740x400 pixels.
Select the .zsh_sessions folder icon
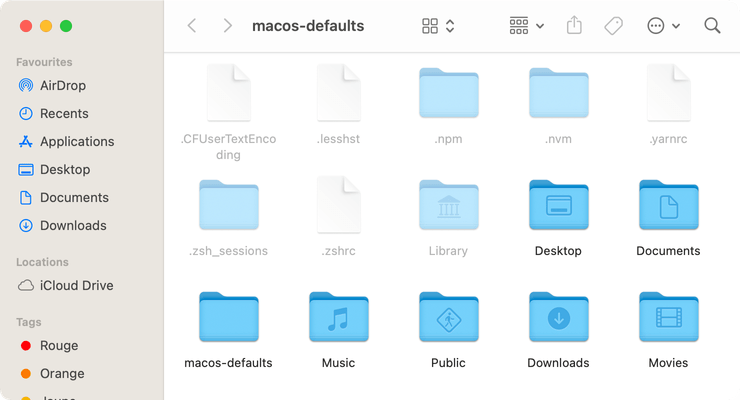pyautogui.click(x=229, y=205)
